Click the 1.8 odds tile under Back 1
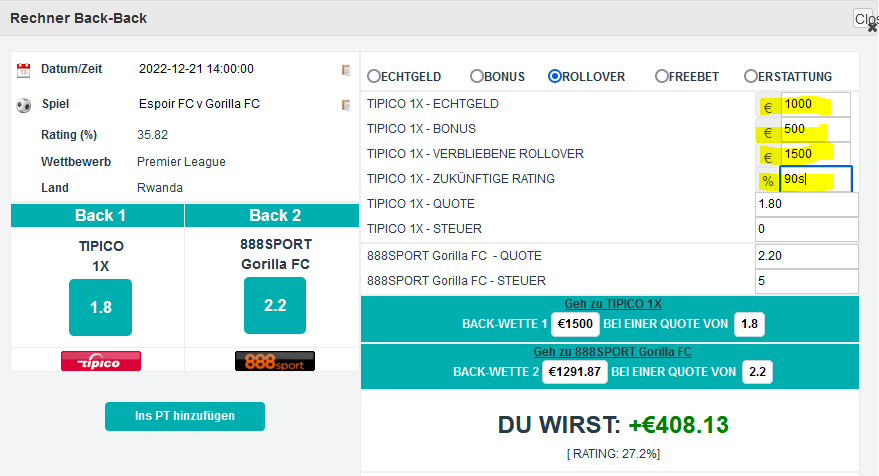 click(100, 307)
